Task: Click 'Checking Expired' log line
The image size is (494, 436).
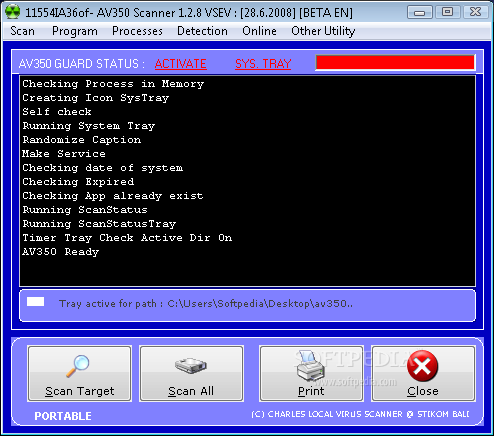Action: pyautogui.click(x=78, y=182)
